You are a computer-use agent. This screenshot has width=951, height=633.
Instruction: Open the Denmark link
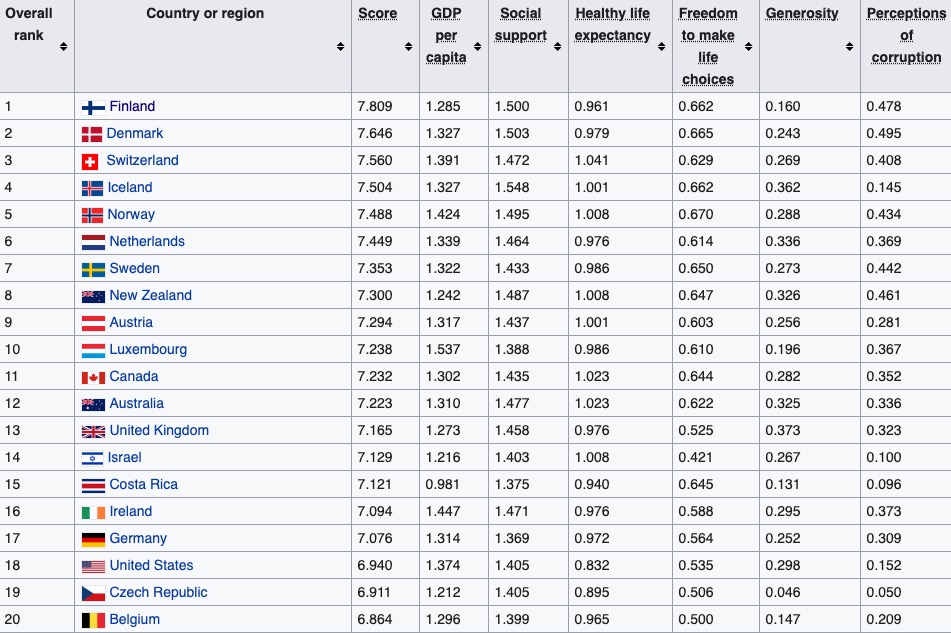point(135,133)
